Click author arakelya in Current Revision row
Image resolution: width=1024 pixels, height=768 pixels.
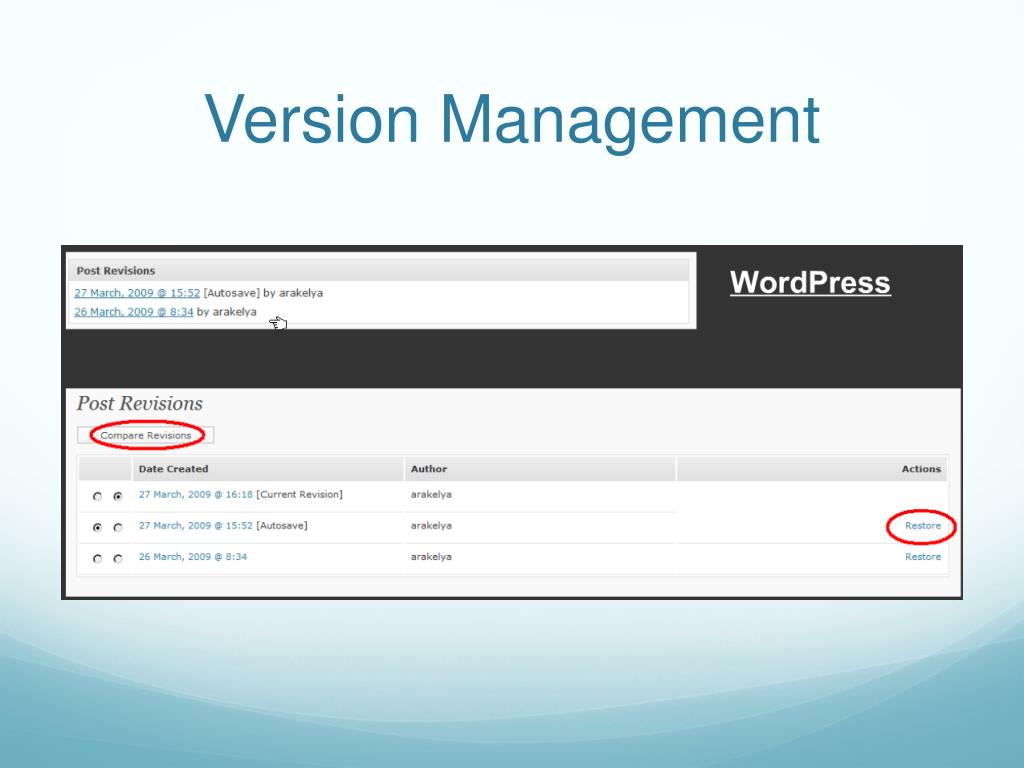point(431,494)
